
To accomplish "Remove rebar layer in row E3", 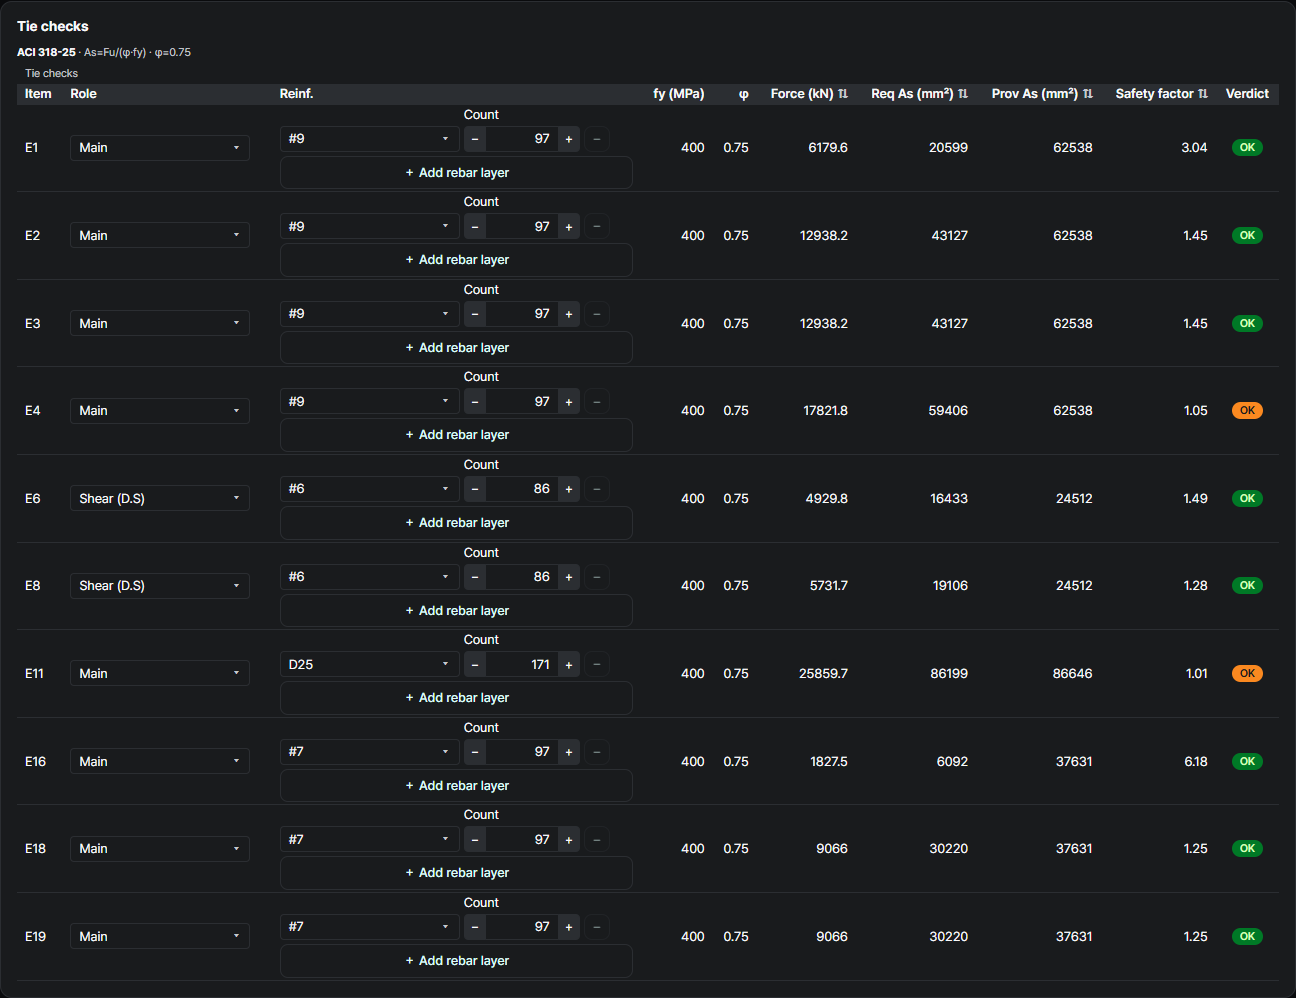I will pyautogui.click(x=597, y=314).
